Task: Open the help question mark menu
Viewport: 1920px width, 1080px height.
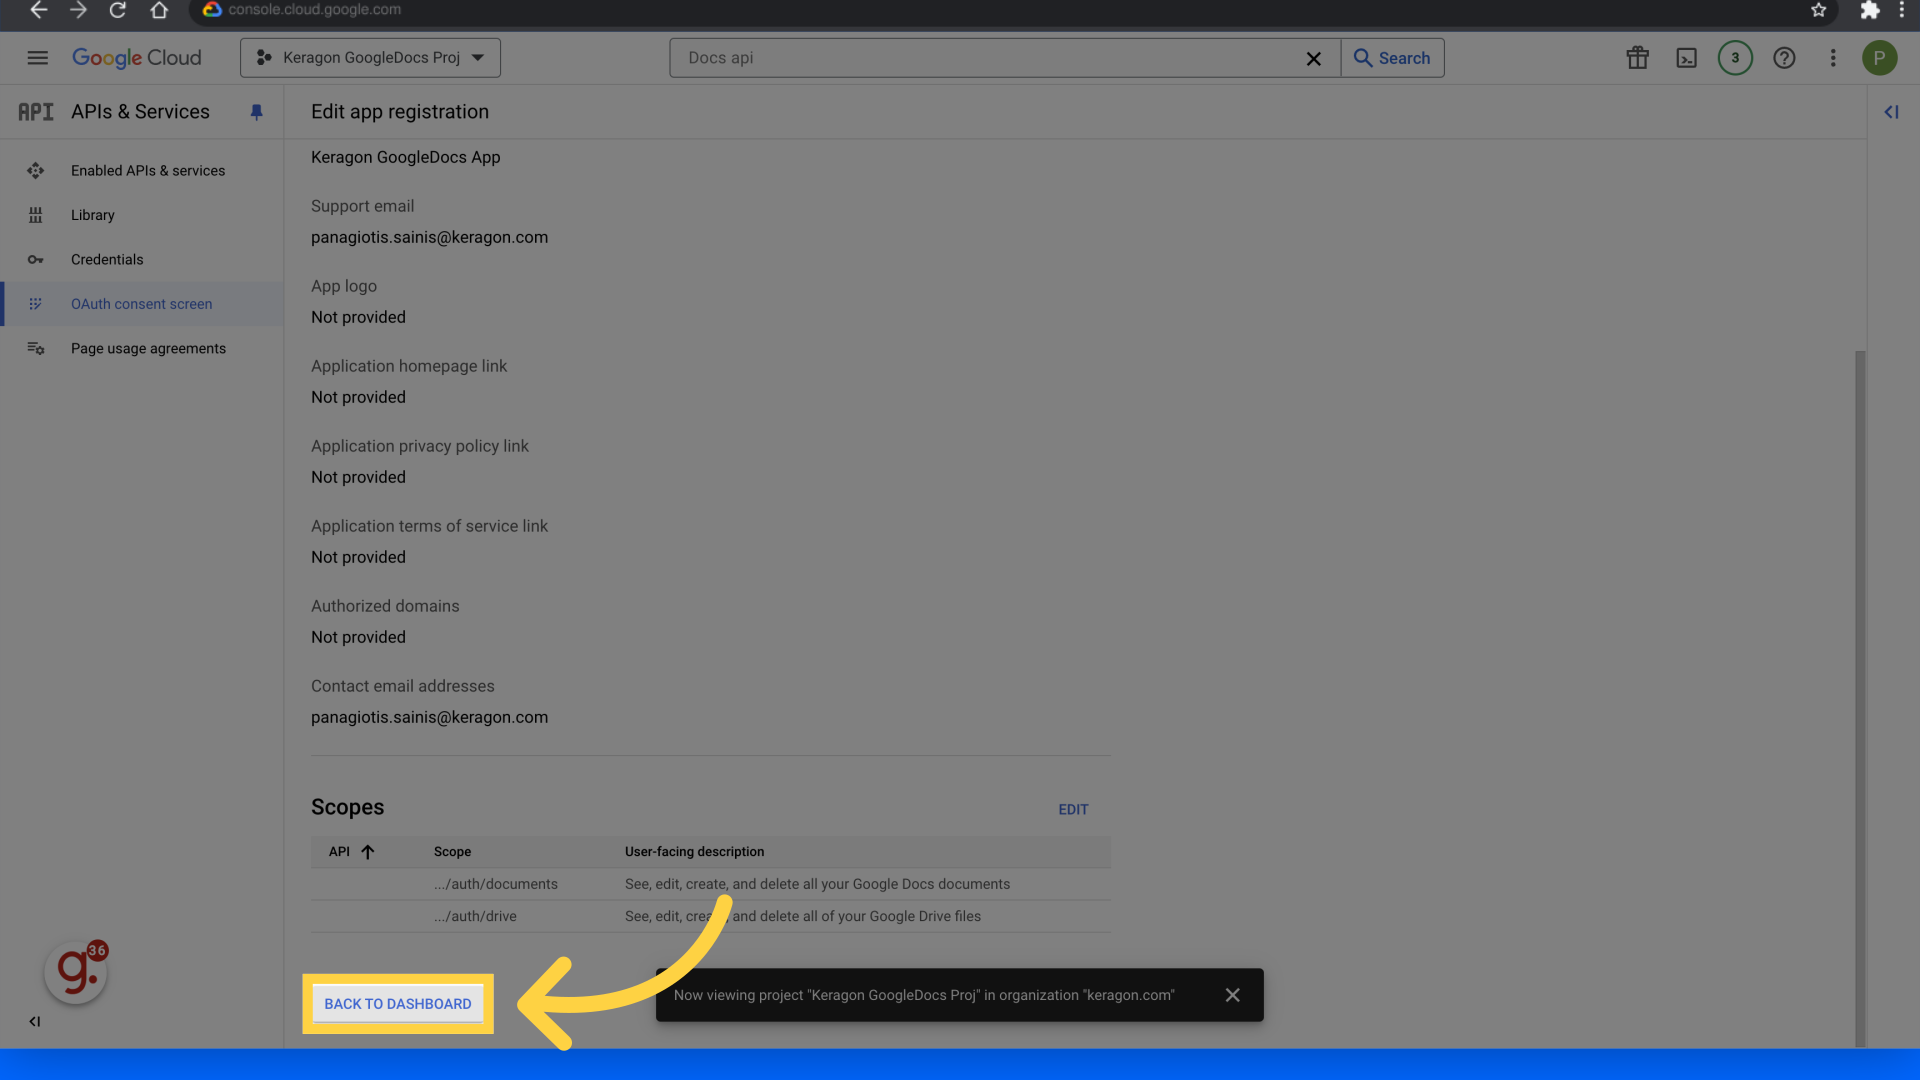Action: click(1784, 58)
